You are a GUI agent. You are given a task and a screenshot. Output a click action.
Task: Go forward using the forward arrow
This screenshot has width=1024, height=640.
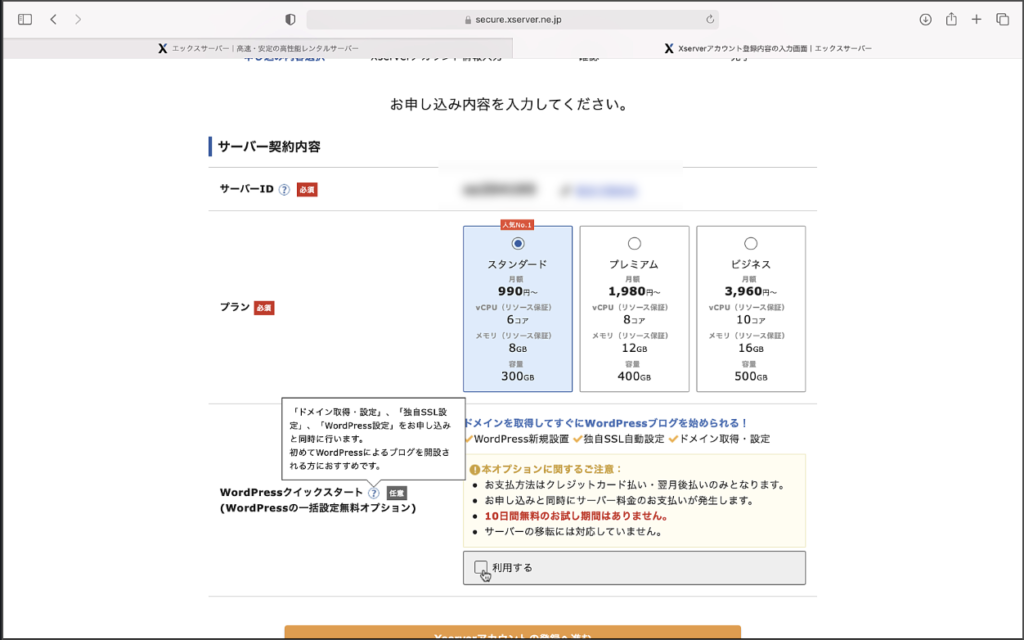(x=78, y=20)
